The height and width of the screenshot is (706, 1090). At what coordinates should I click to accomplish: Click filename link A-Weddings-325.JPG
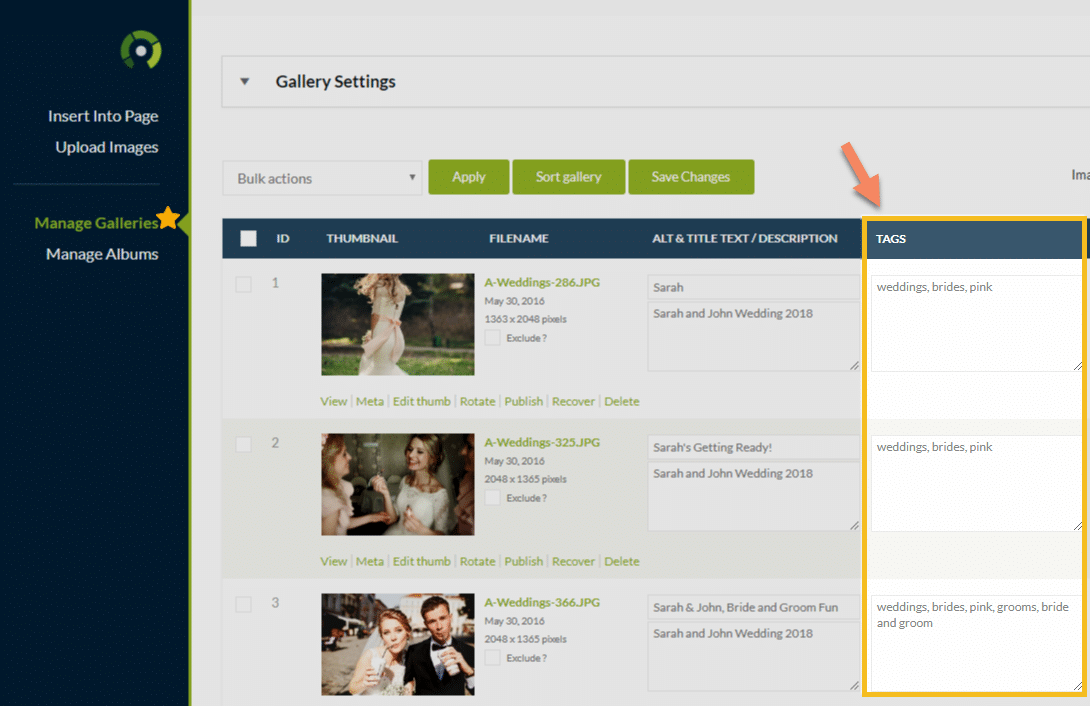coord(542,442)
